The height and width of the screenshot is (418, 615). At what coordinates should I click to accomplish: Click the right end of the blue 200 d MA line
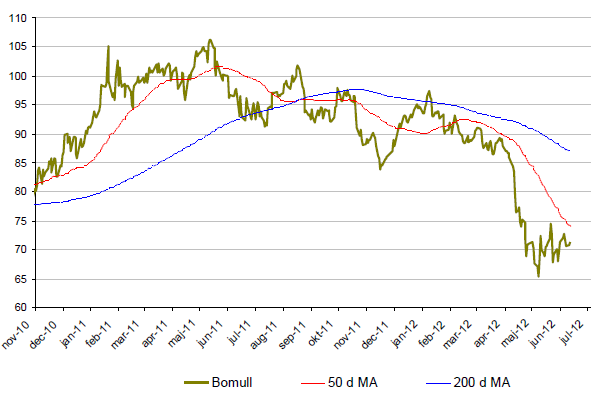click(570, 151)
